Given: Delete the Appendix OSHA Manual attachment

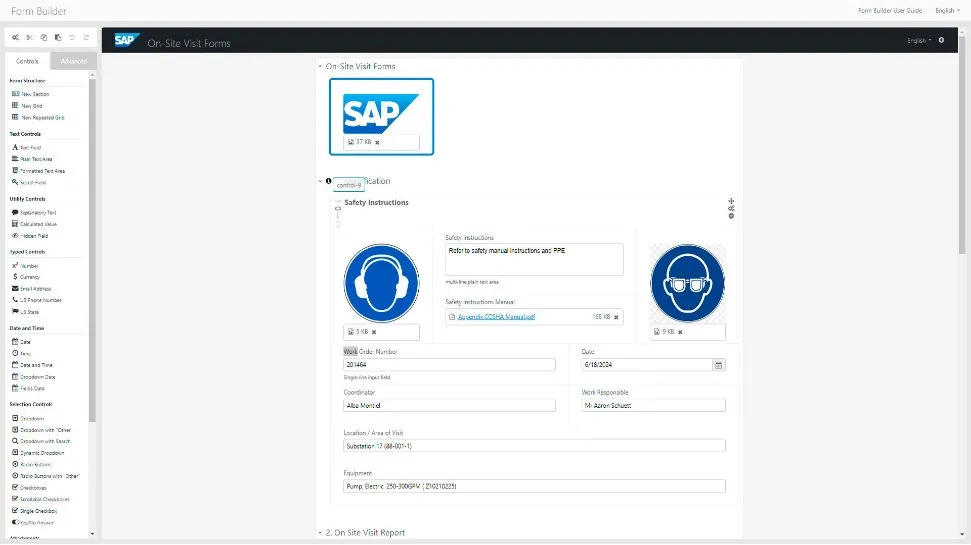Looking at the screenshot, I should click(616, 317).
